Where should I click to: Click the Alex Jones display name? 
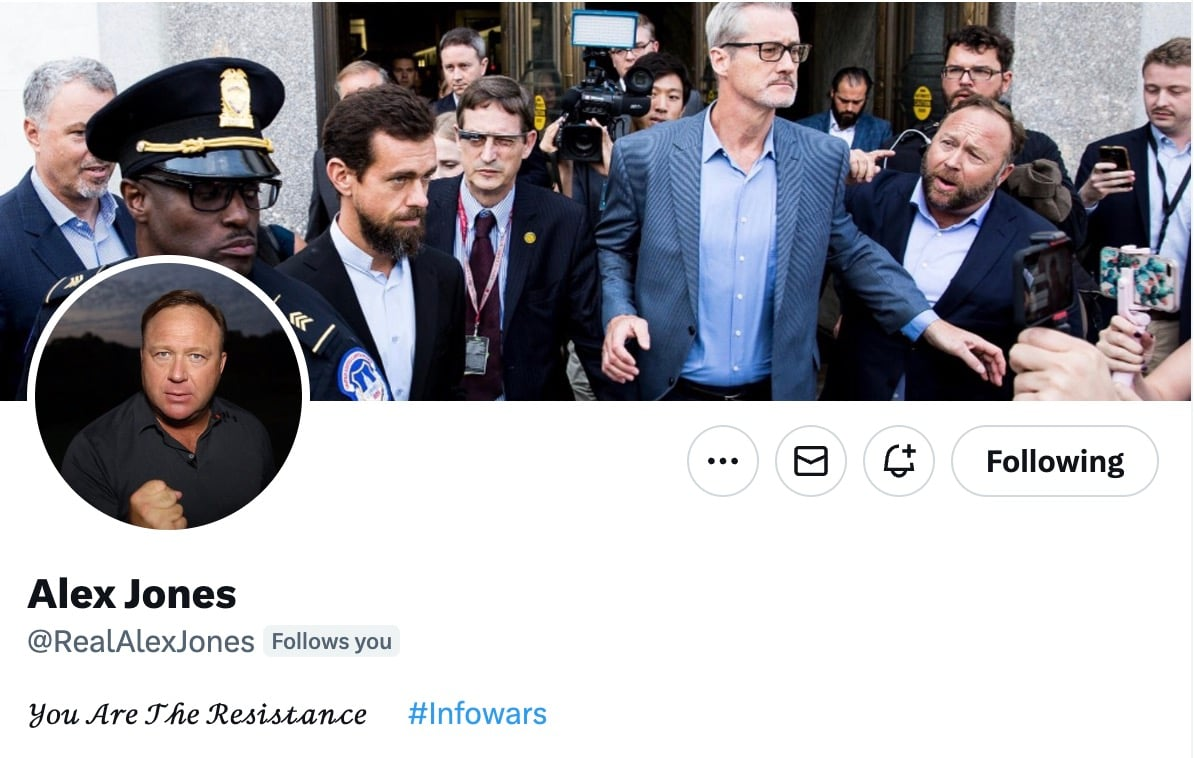point(132,593)
